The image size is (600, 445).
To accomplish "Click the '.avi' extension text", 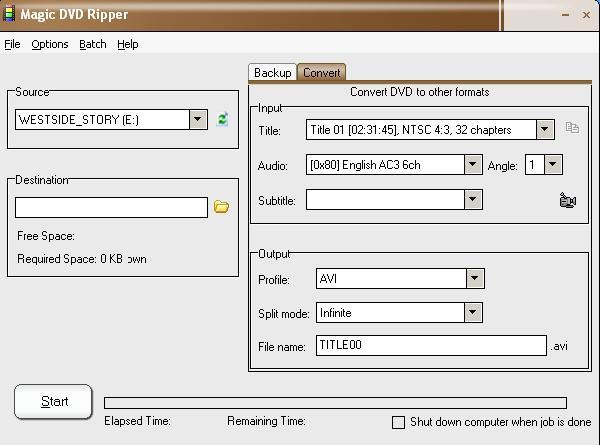I will (559, 346).
